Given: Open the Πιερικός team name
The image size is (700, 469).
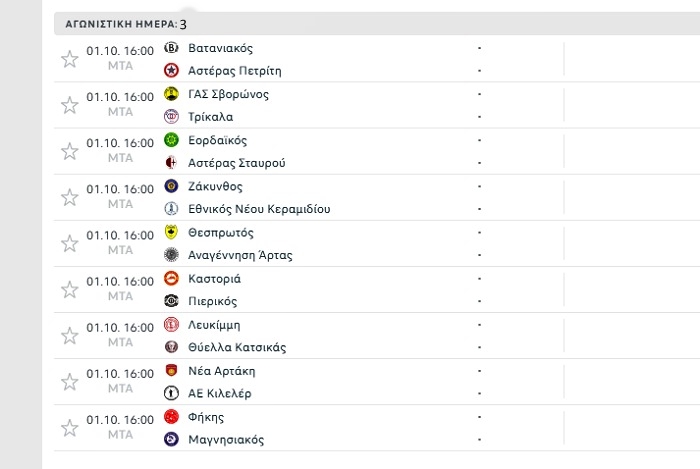Looking at the screenshot, I should [x=212, y=301].
